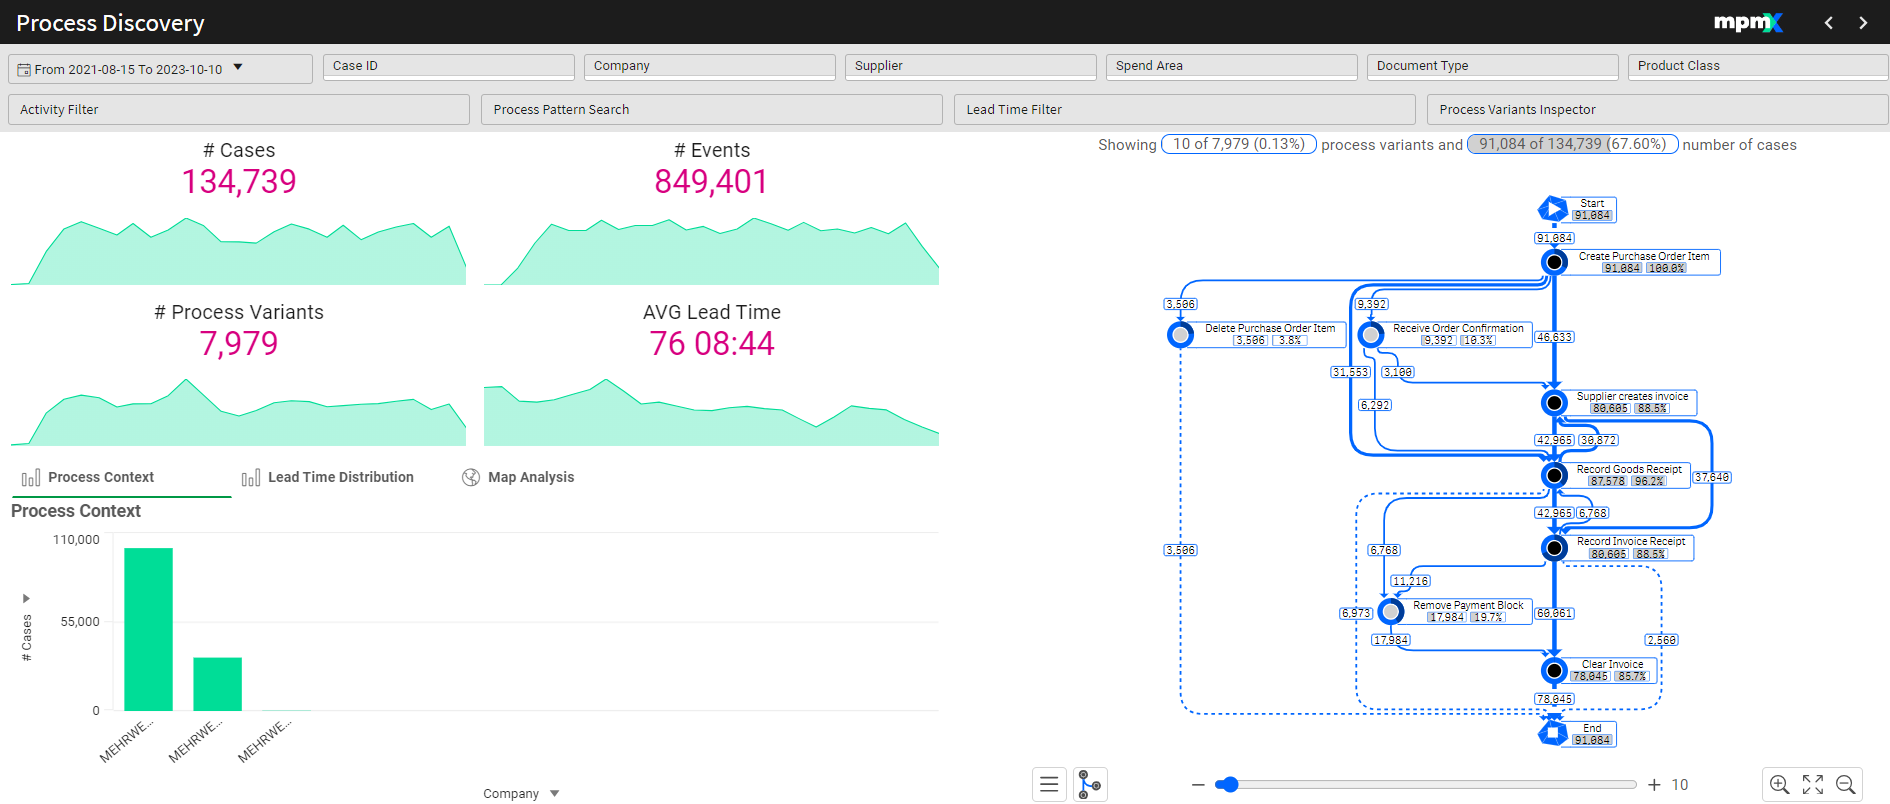Click the number of cases pill
The width and height of the screenshot is (1890, 804).
pyautogui.click(x=1573, y=144)
